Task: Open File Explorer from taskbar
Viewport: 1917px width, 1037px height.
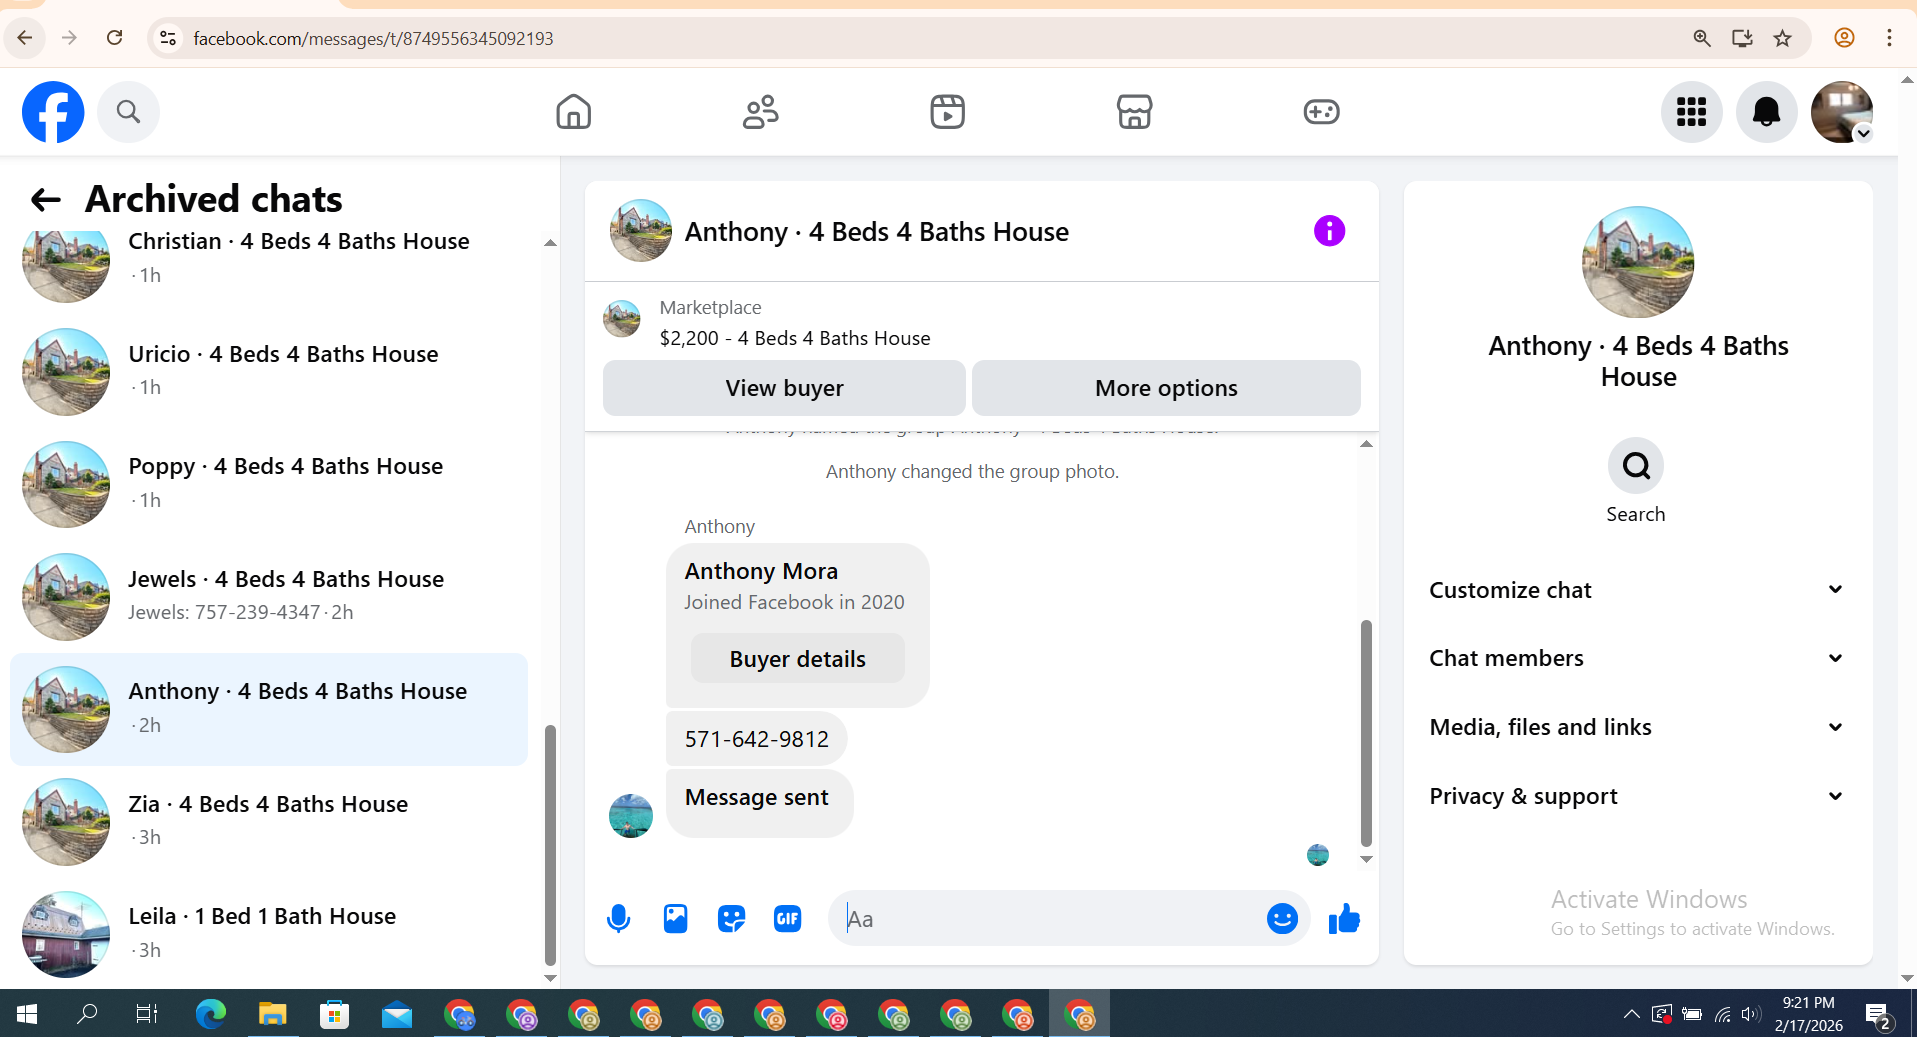Action: (x=272, y=1014)
